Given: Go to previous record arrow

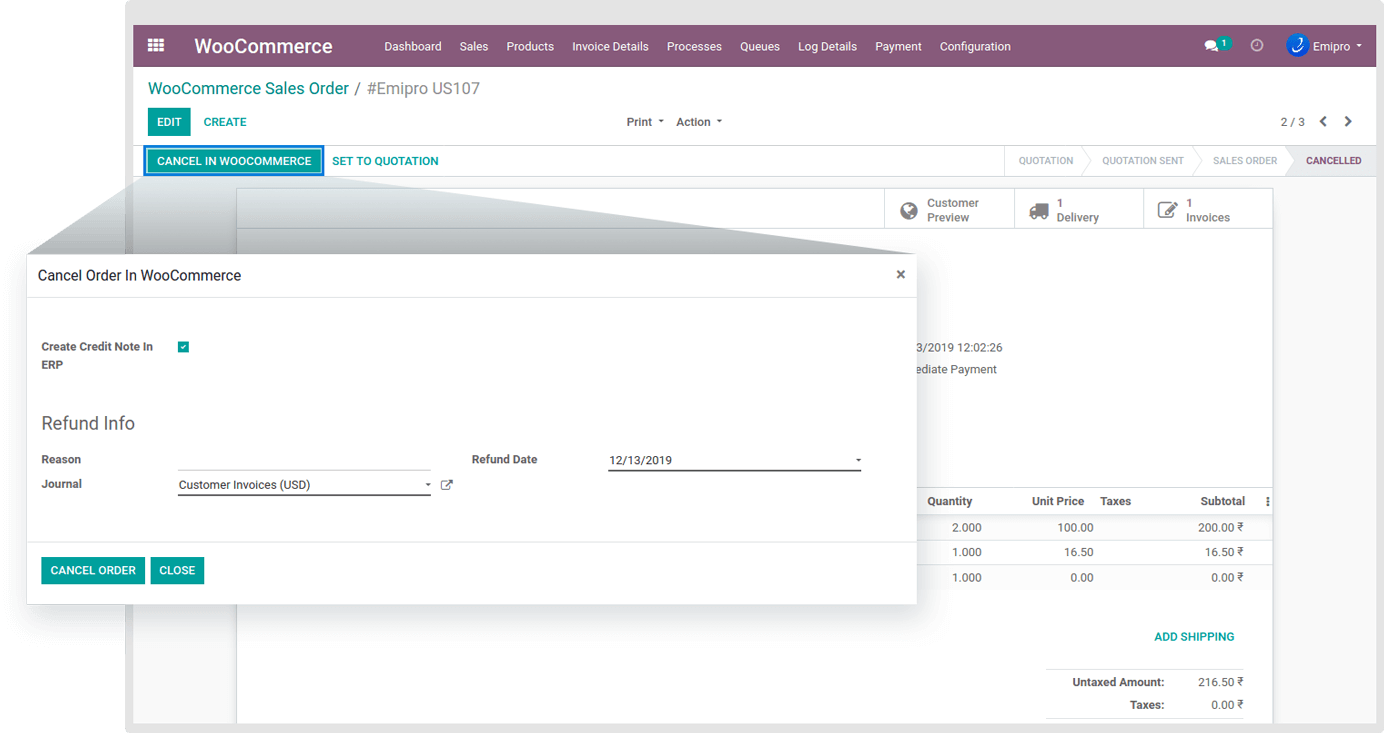Looking at the screenshot, I should [1323, 122].
